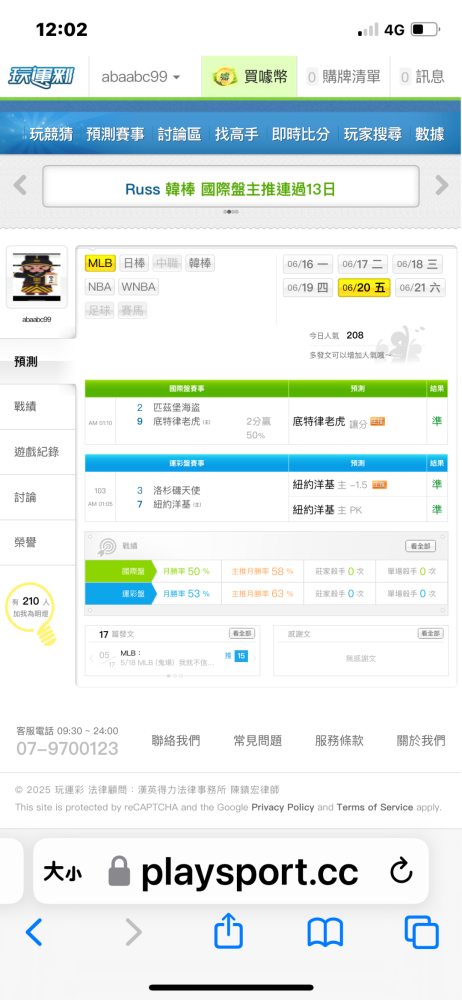The image size is (462, 1000).
Task: Switch to 討論 sidebar tab
Action: (x=37, y=497)
